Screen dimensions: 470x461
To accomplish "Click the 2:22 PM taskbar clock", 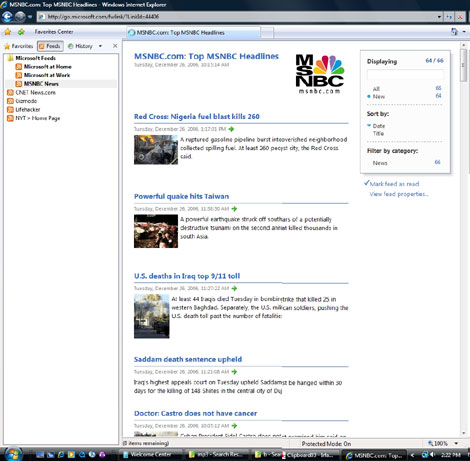I will [451, 455].
